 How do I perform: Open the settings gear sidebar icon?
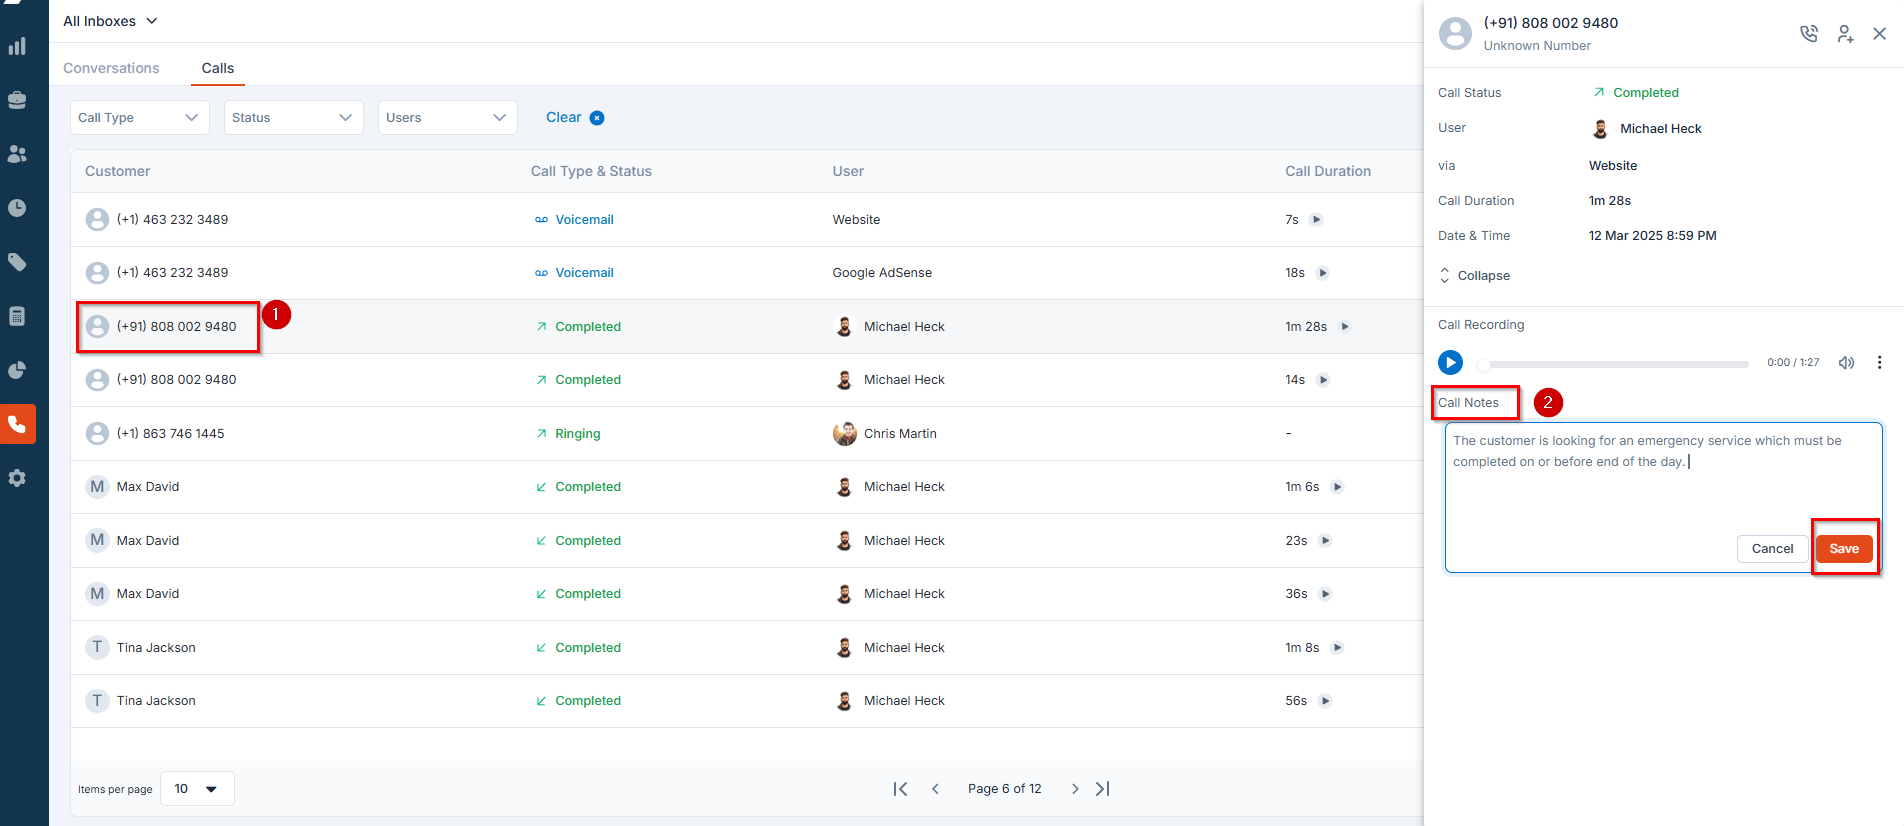17,478
